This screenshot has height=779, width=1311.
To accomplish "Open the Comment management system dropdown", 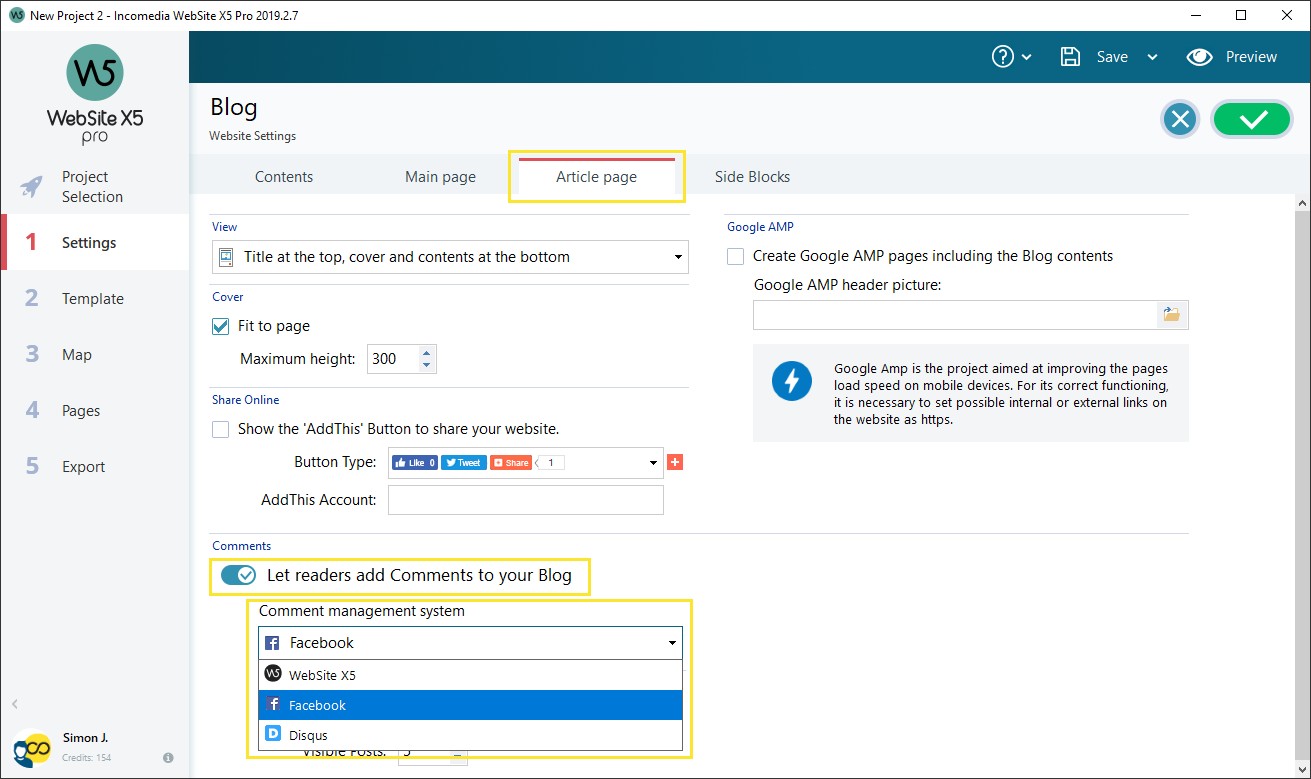I will [x=671, y=642].
